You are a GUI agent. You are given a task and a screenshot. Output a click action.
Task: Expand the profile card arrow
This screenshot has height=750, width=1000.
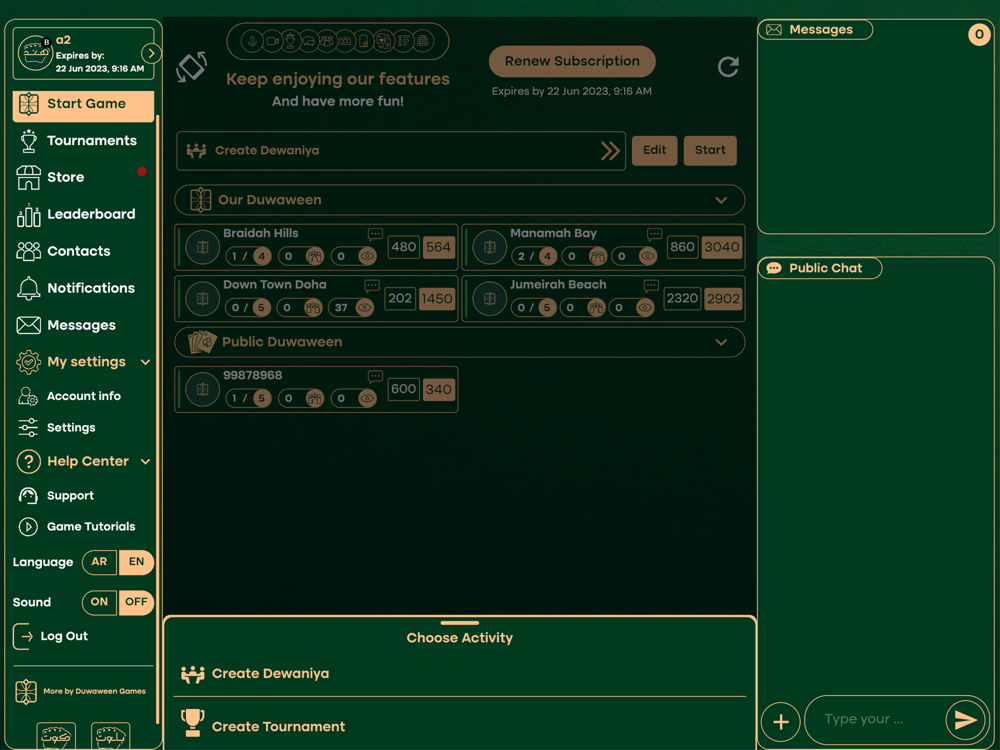pyautogui.click(x=151, y=53)
